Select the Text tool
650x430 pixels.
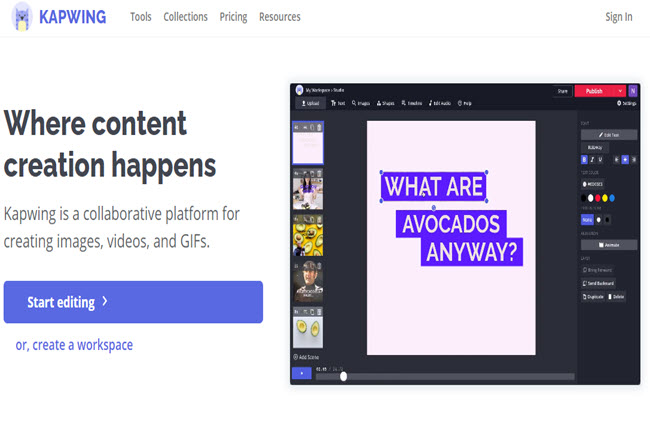pyautogui.click(x=338, y=103)
